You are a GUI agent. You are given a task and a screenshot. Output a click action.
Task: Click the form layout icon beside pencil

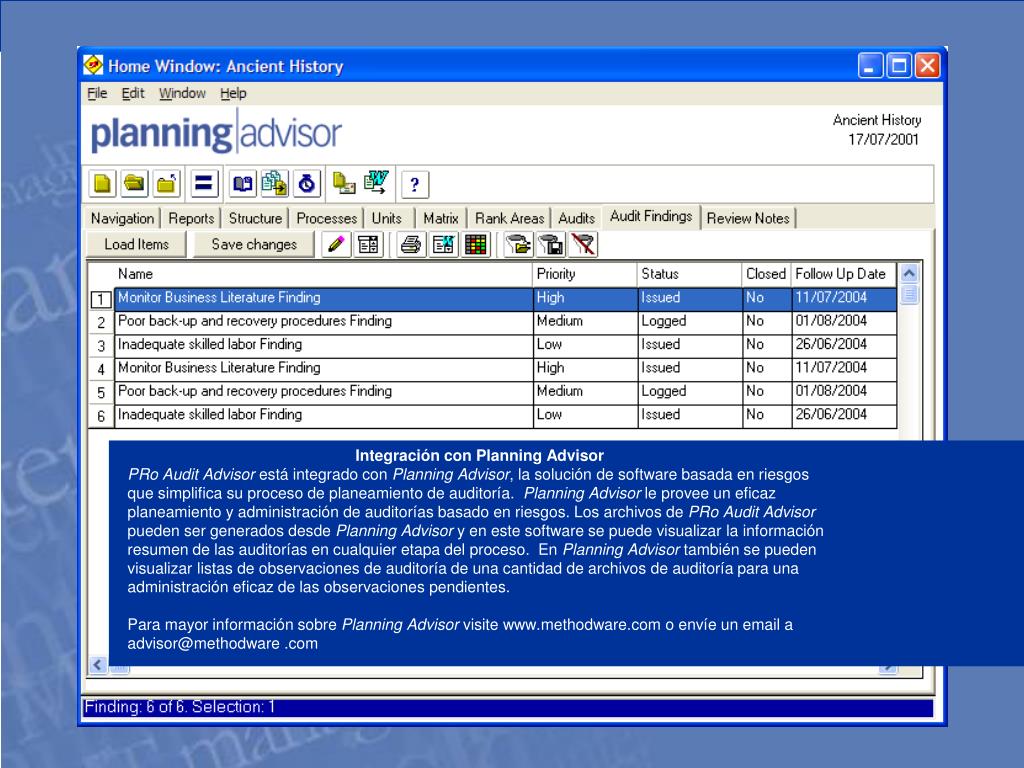[368, 245]
